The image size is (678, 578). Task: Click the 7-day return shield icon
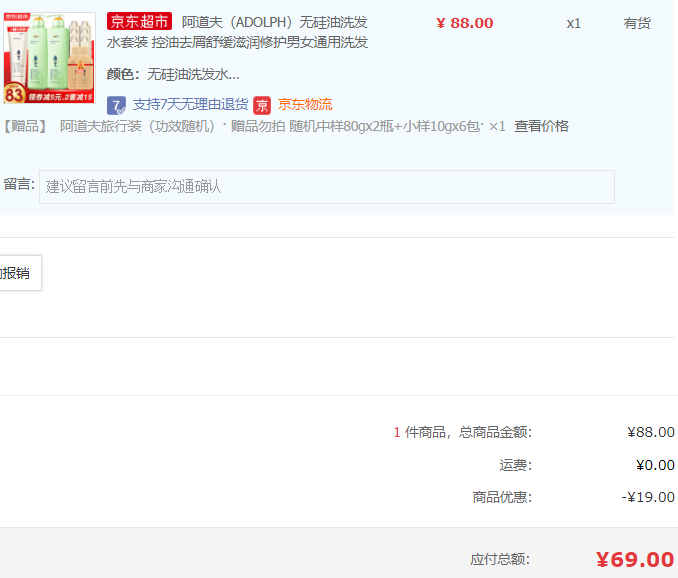point(116,105)
